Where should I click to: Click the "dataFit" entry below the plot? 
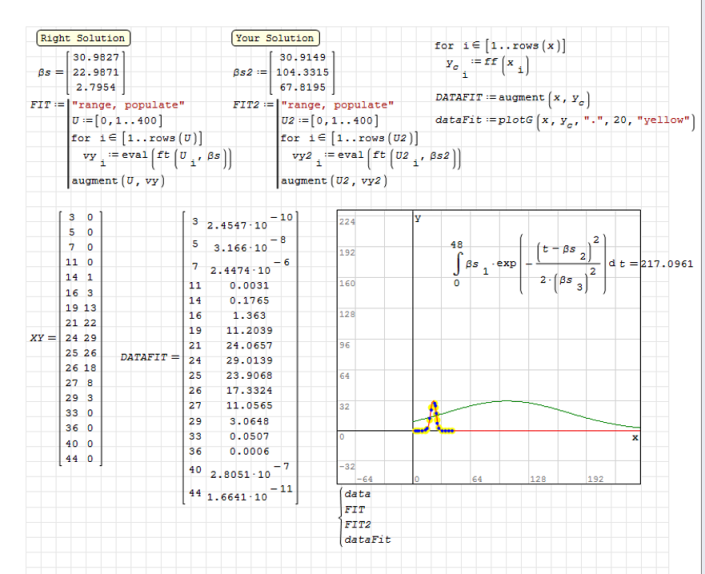point(366,539)
